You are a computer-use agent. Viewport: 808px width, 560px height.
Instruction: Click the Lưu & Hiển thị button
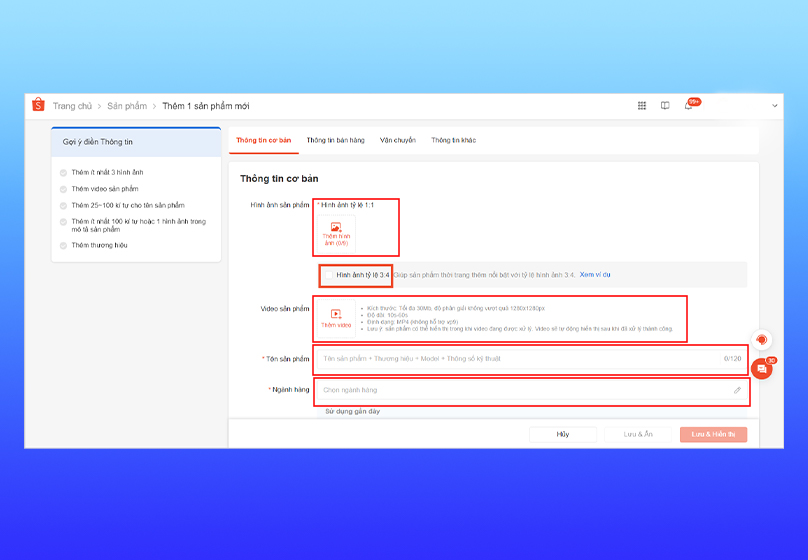[713, 434]
